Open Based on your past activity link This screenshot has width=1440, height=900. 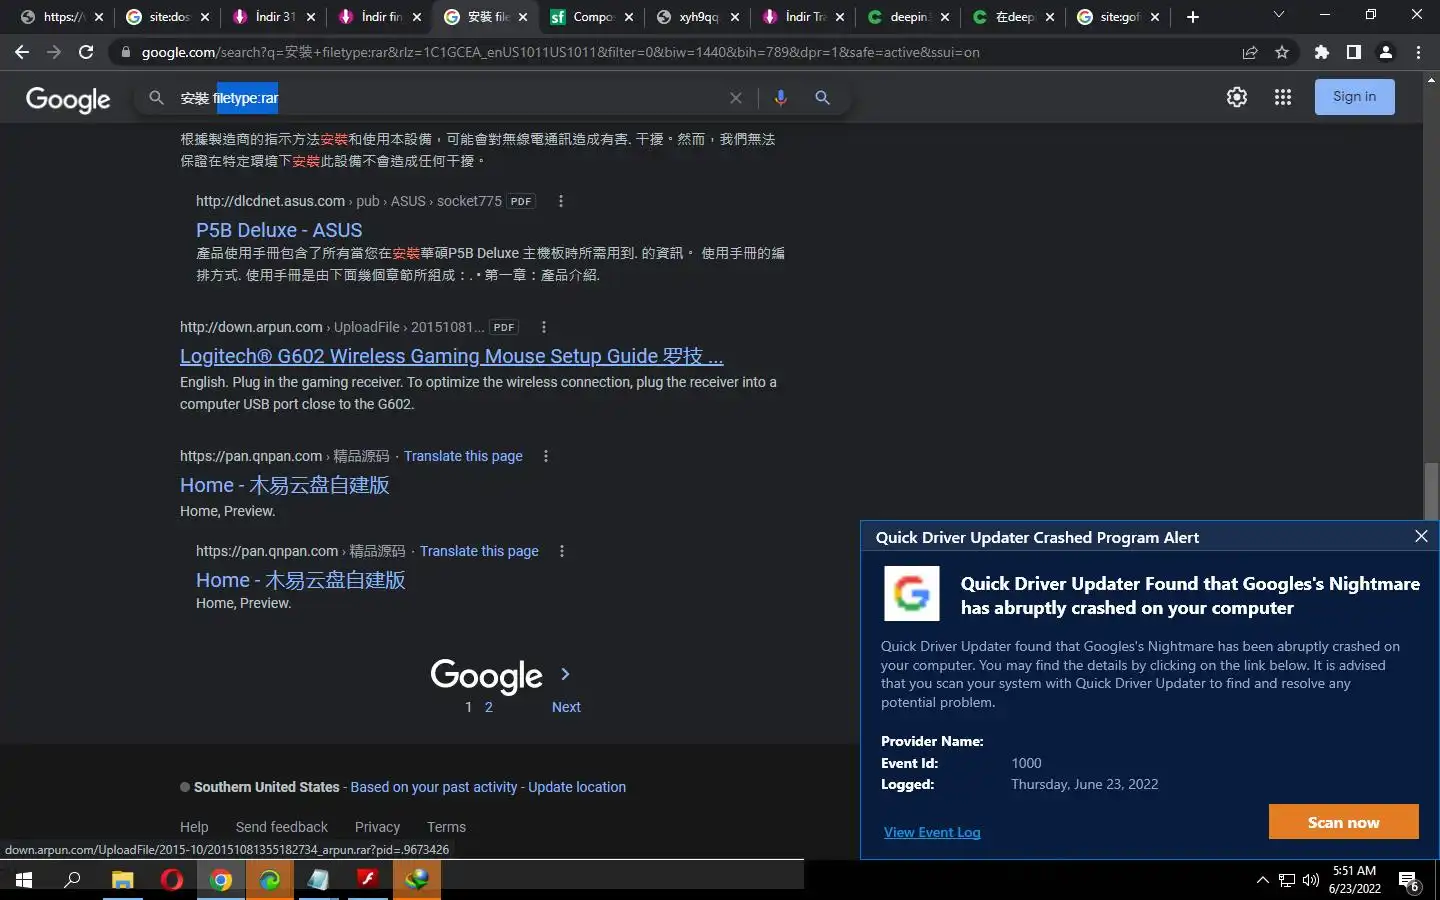click(x=434, y=787)
